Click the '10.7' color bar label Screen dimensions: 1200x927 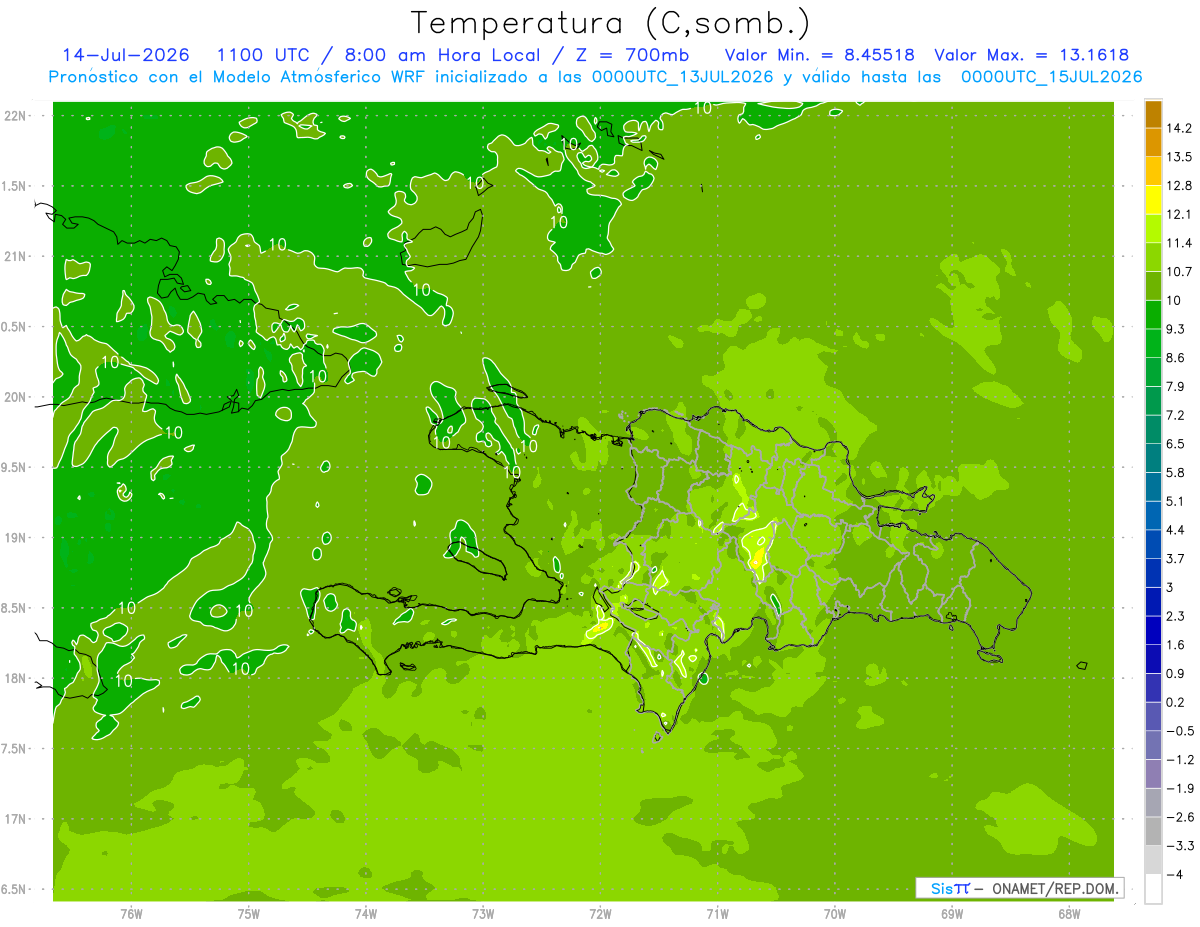[x=1179, y=272]
